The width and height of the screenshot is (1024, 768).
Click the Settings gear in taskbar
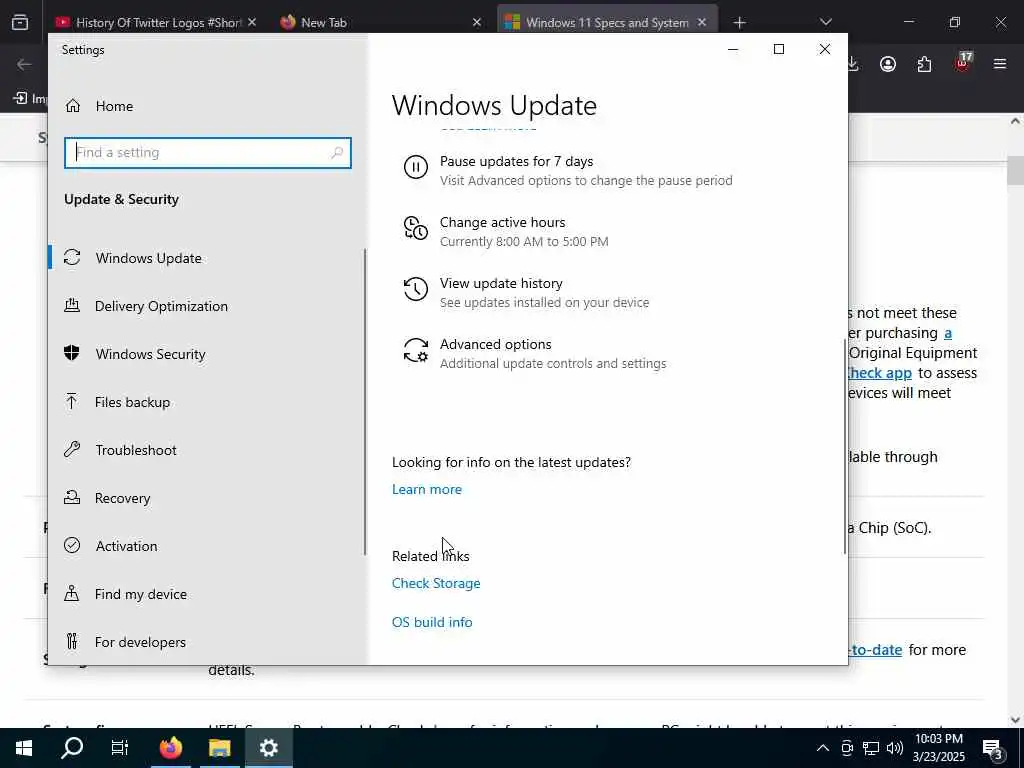tap(268, 748)
